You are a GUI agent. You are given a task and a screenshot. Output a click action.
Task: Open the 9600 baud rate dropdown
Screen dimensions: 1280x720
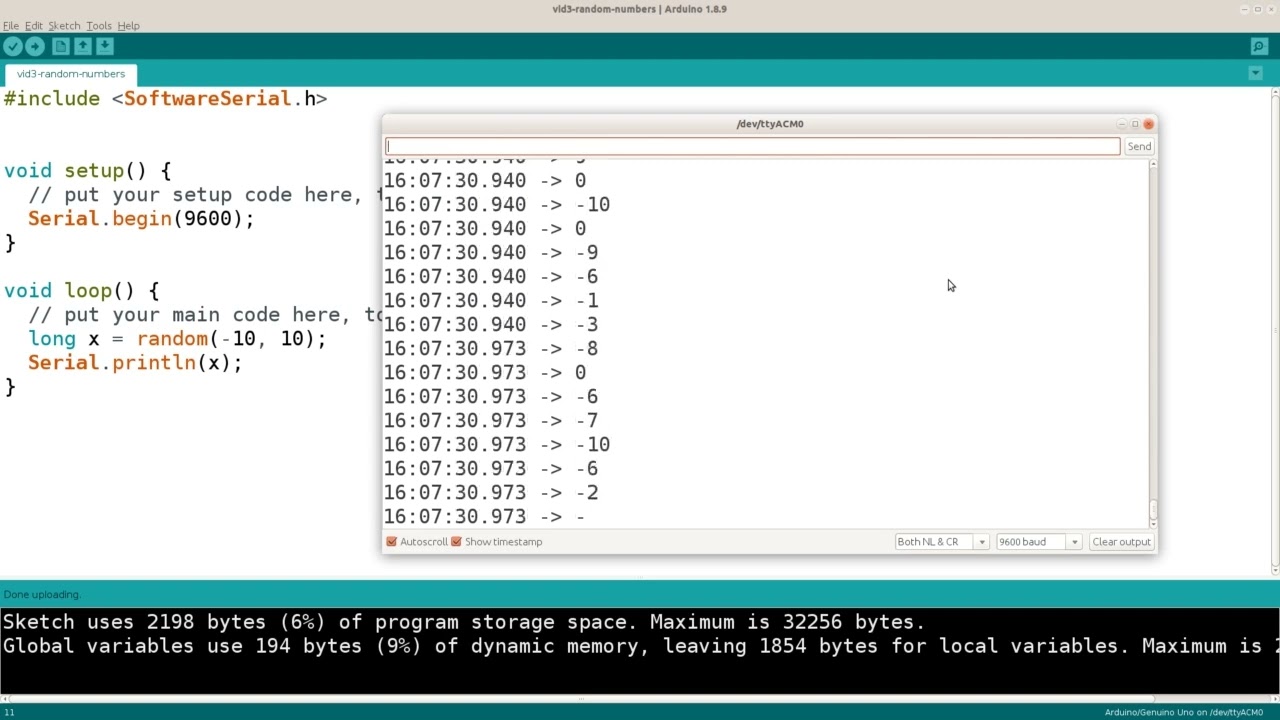coord(1039,542)
